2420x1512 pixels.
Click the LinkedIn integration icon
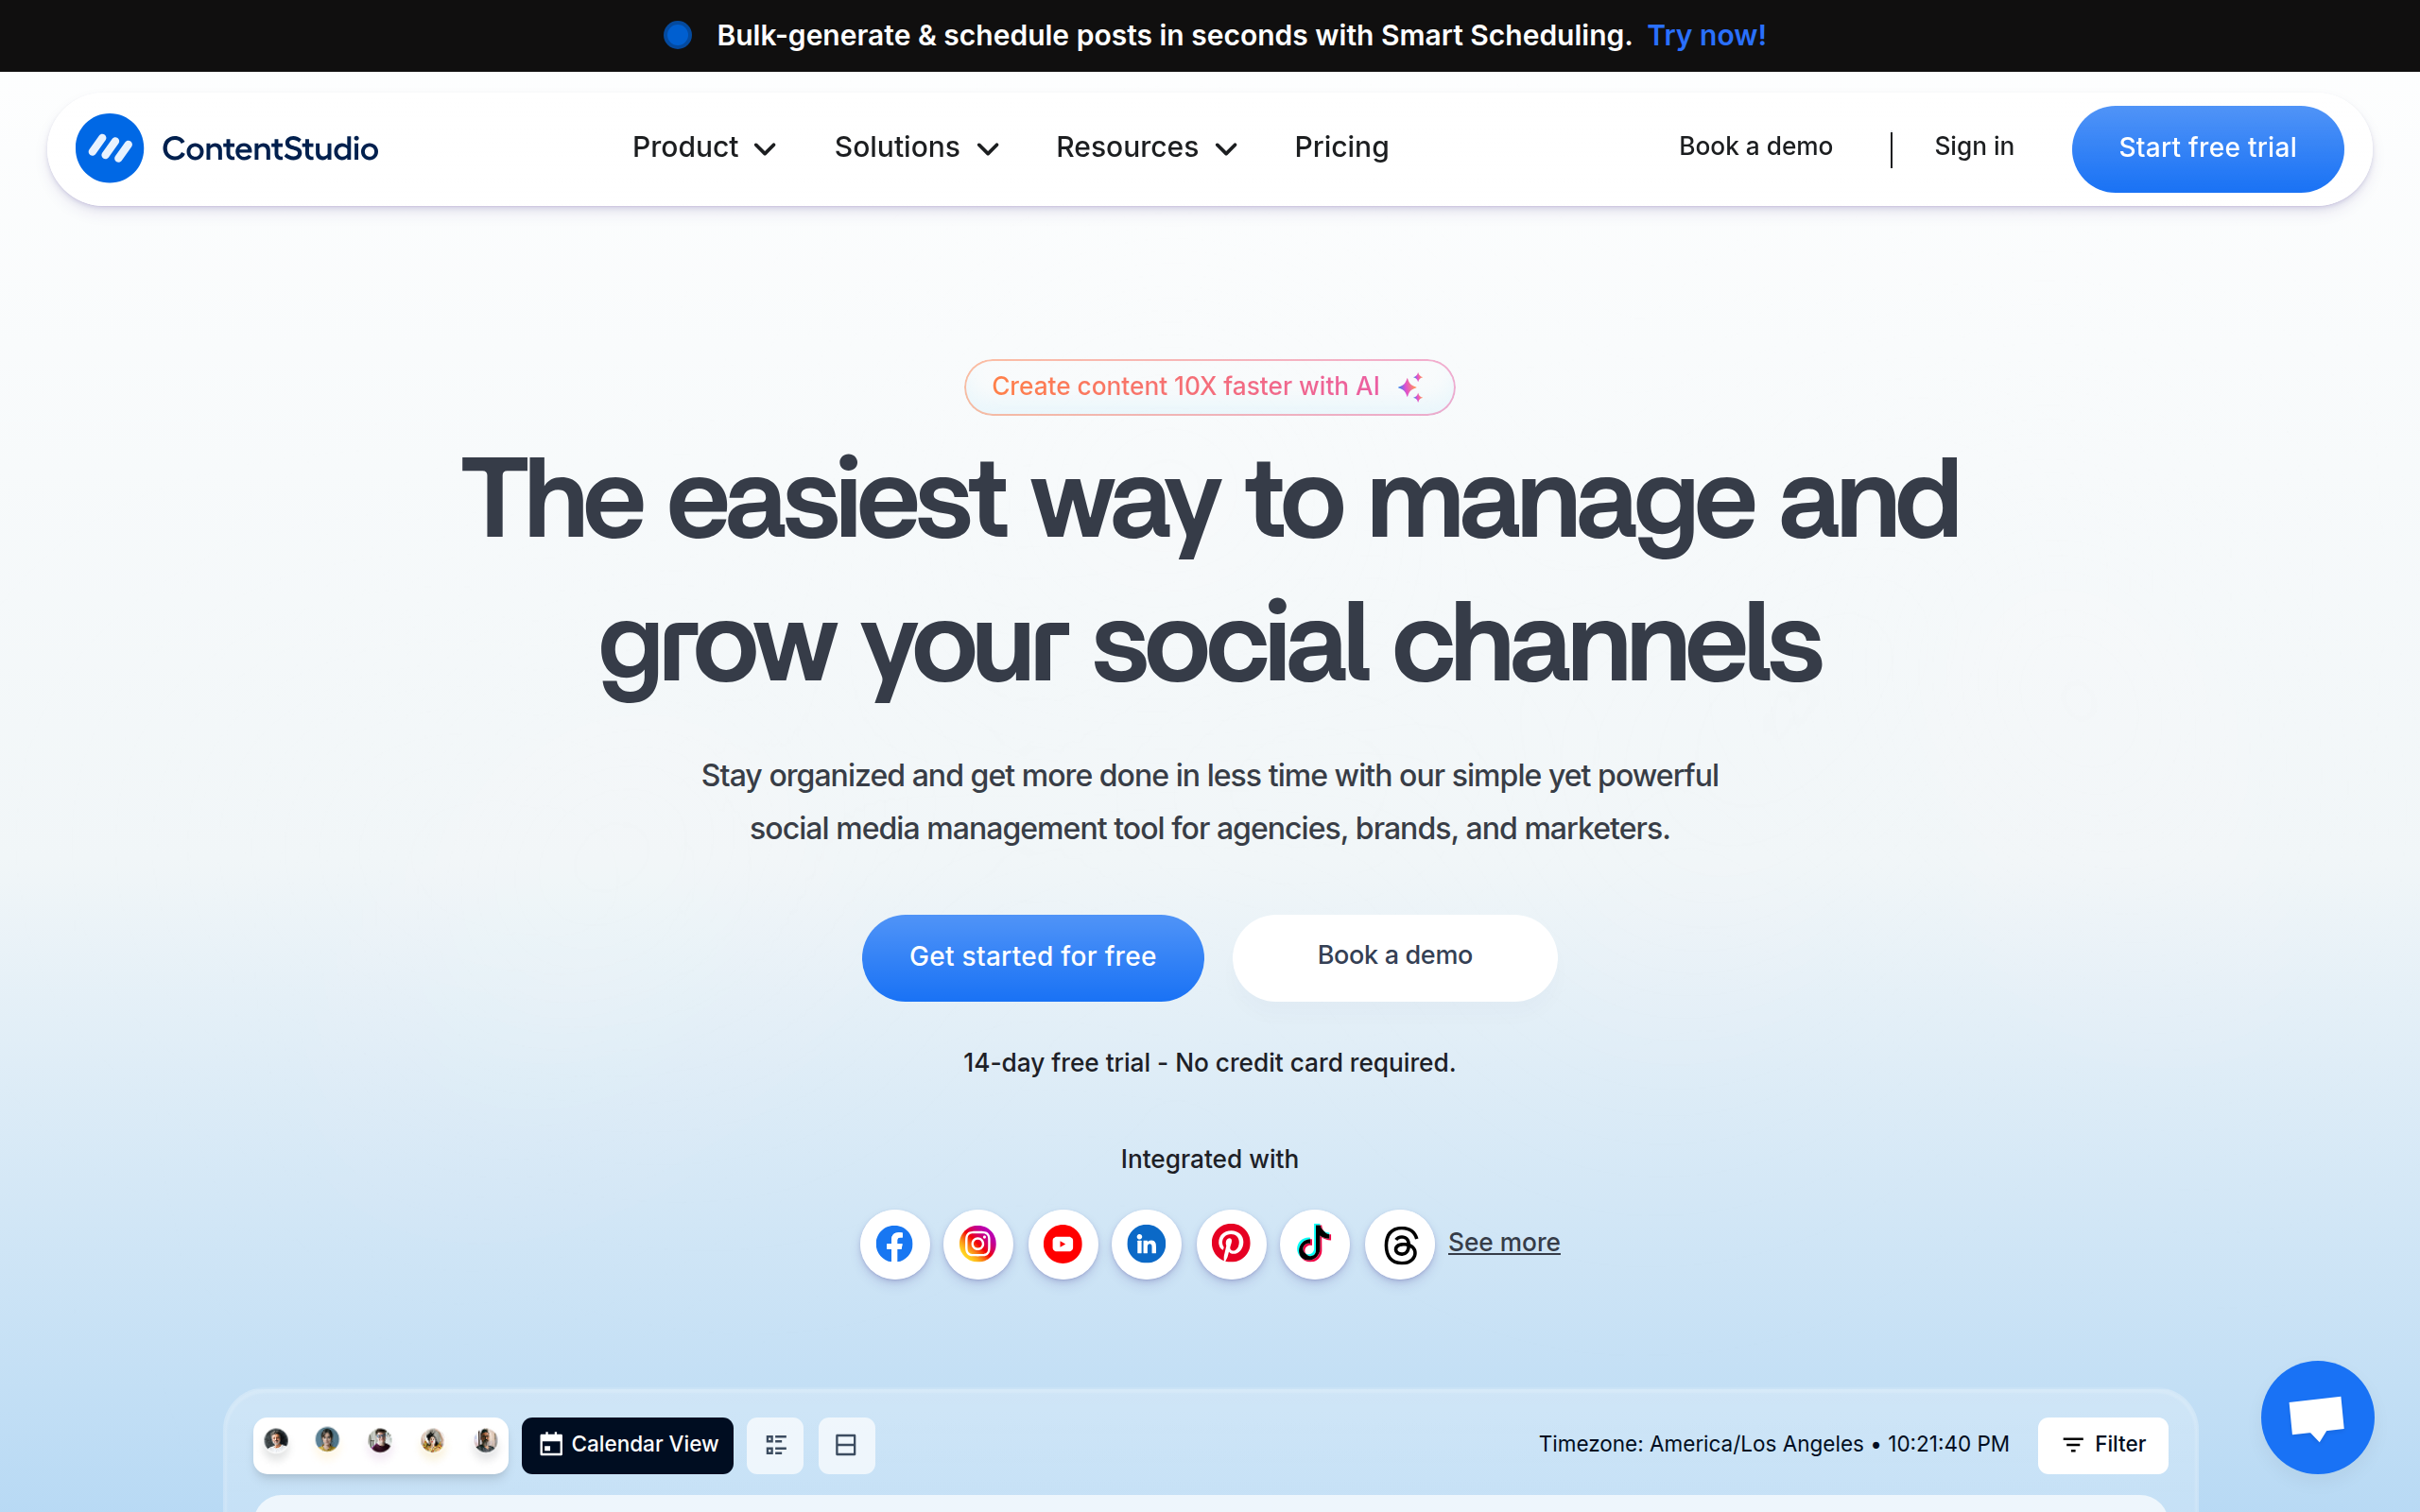(1146, 1244)
